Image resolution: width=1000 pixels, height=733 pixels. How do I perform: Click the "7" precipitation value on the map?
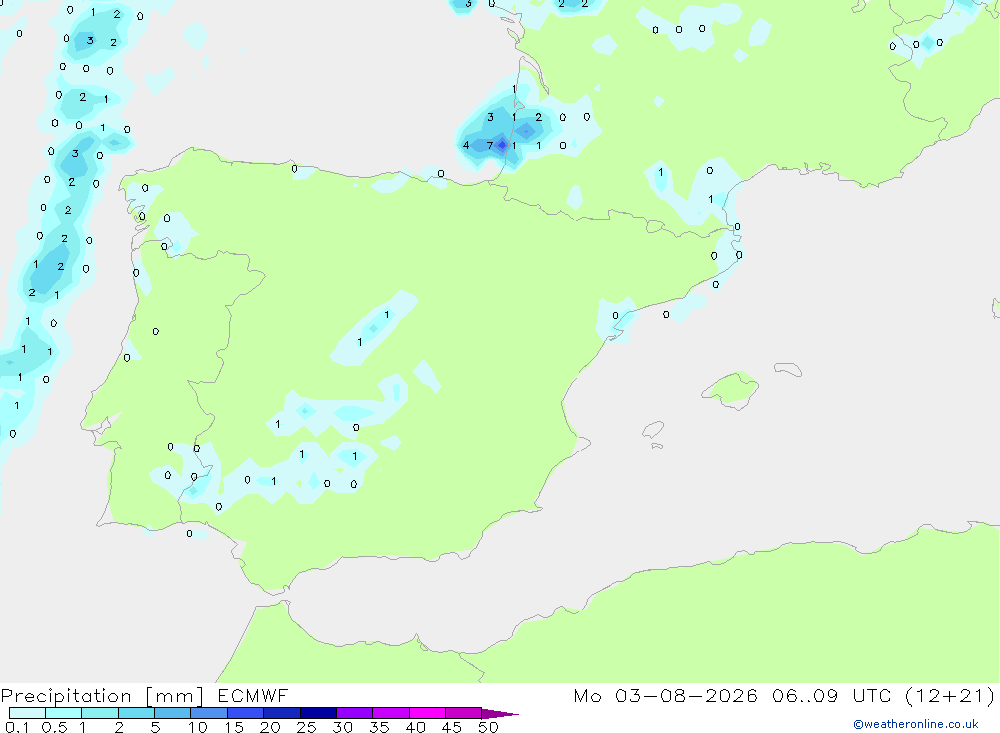coord(490,145)
